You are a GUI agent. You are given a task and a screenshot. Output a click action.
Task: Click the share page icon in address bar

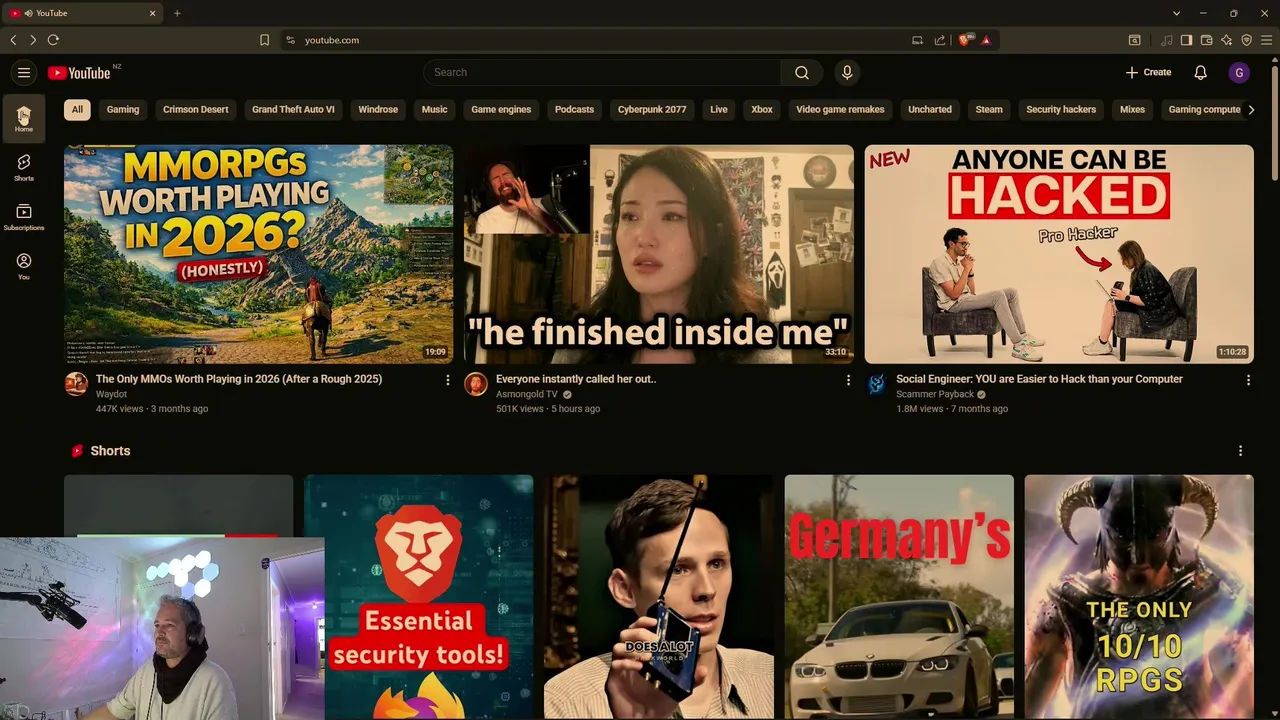click(x=940, y=40)
